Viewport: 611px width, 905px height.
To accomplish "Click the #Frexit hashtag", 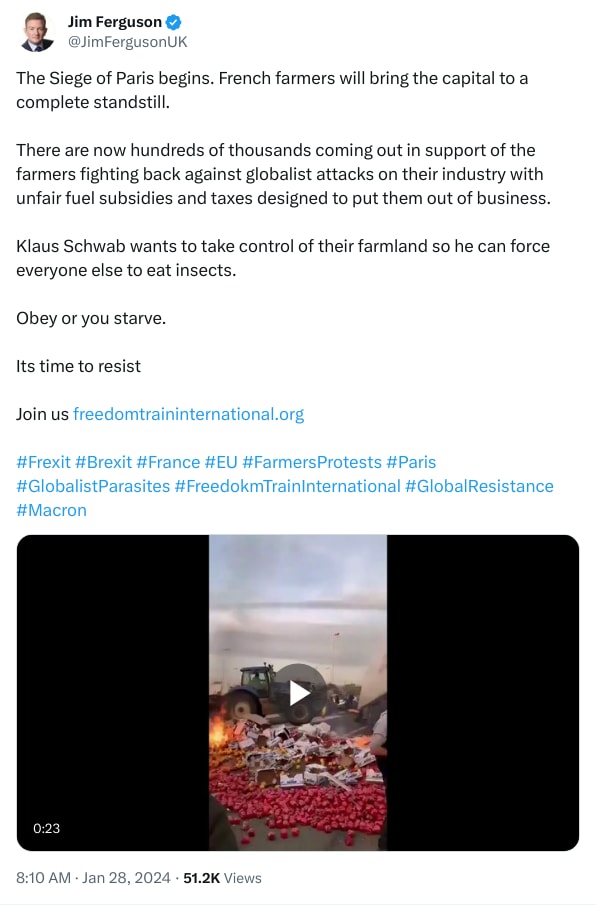I will (x=42, y=462).
